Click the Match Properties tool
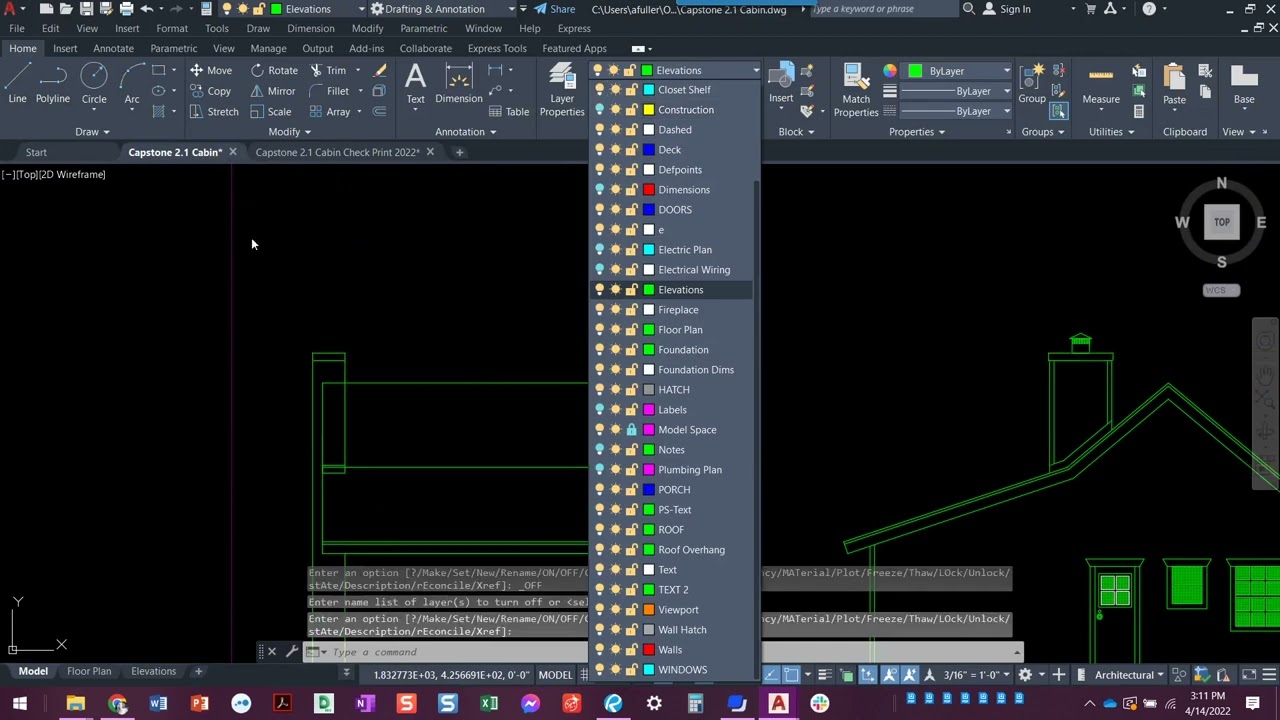This screenshot has height=720, width=1280. pyautogui.click(x=856, y=90)
